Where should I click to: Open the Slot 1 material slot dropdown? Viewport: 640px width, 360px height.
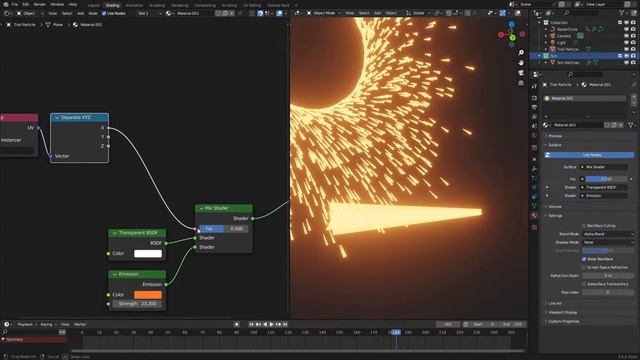click(x=149, y=13)
